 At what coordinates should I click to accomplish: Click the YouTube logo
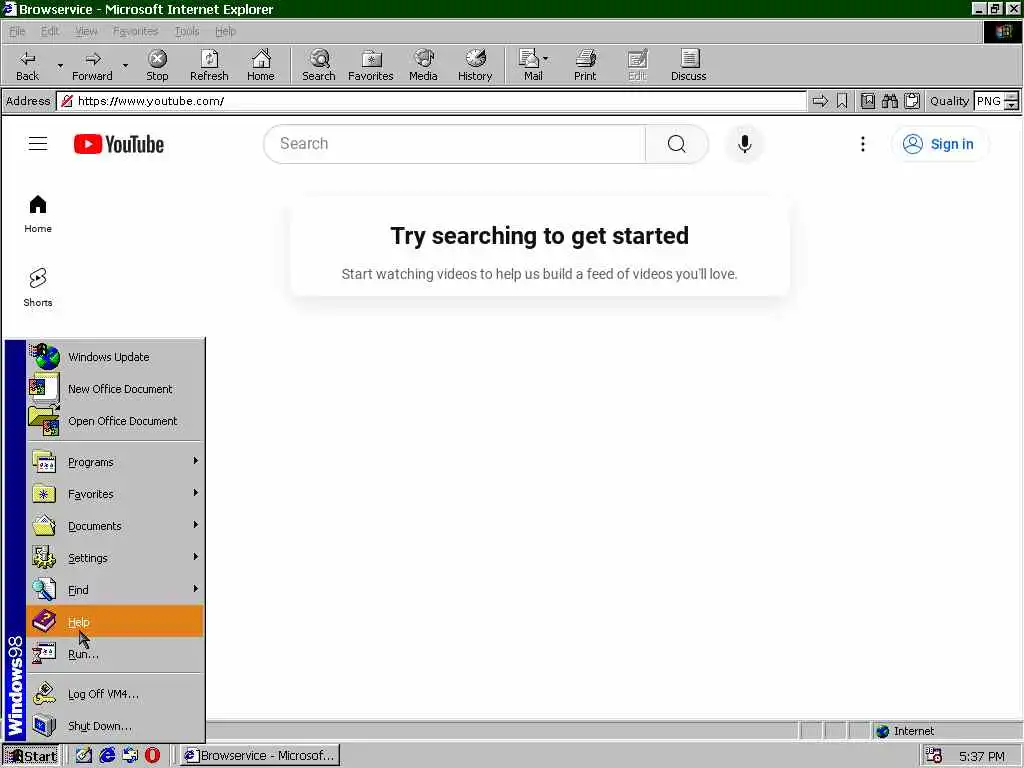click(x=119, y=144)
